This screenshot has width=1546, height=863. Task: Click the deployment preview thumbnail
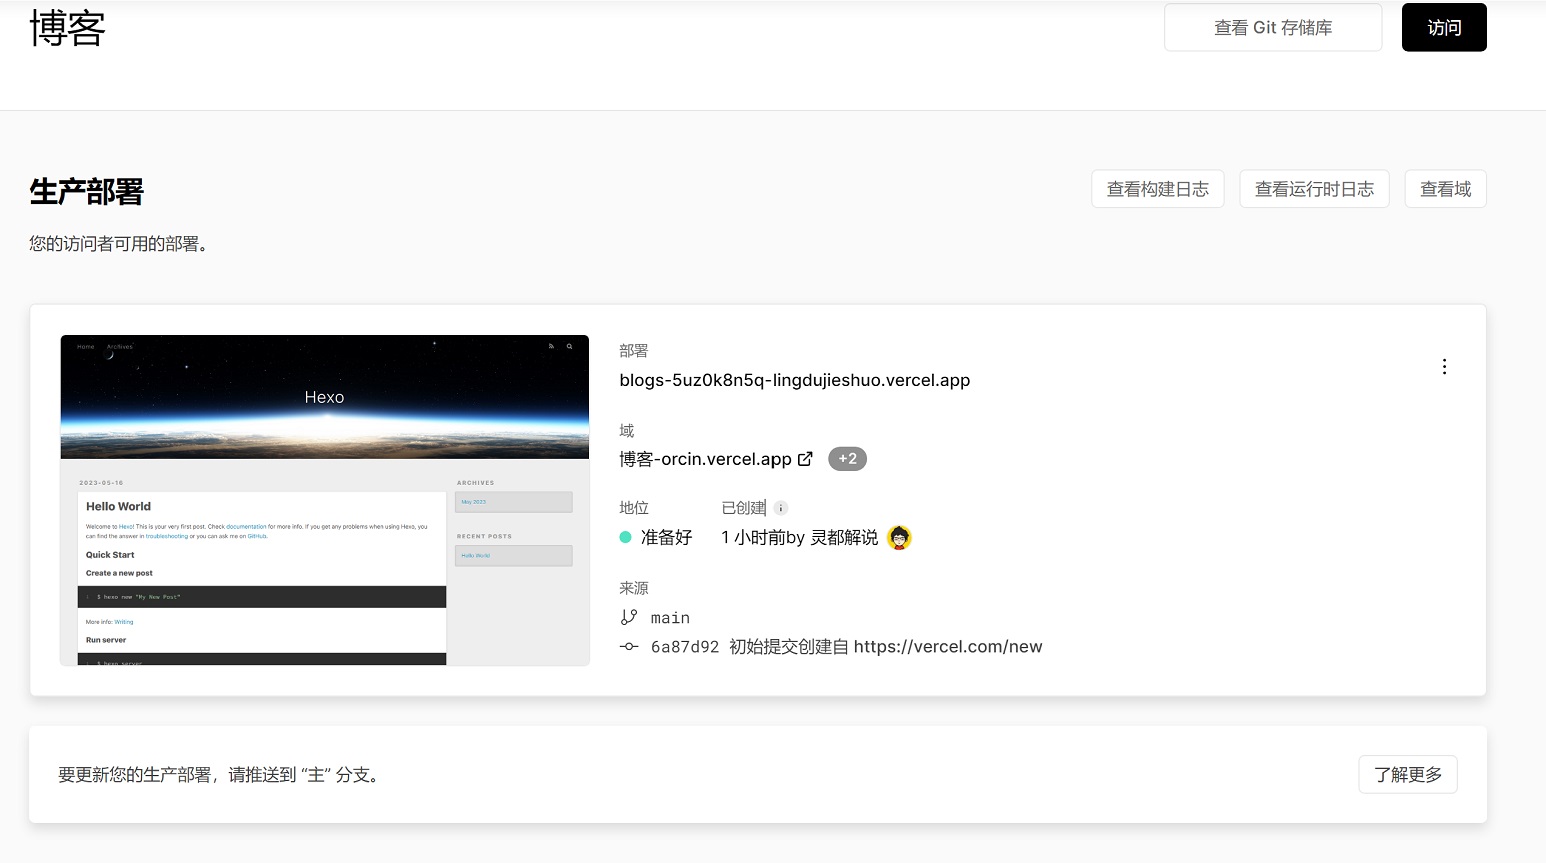(x=325, y=498)
